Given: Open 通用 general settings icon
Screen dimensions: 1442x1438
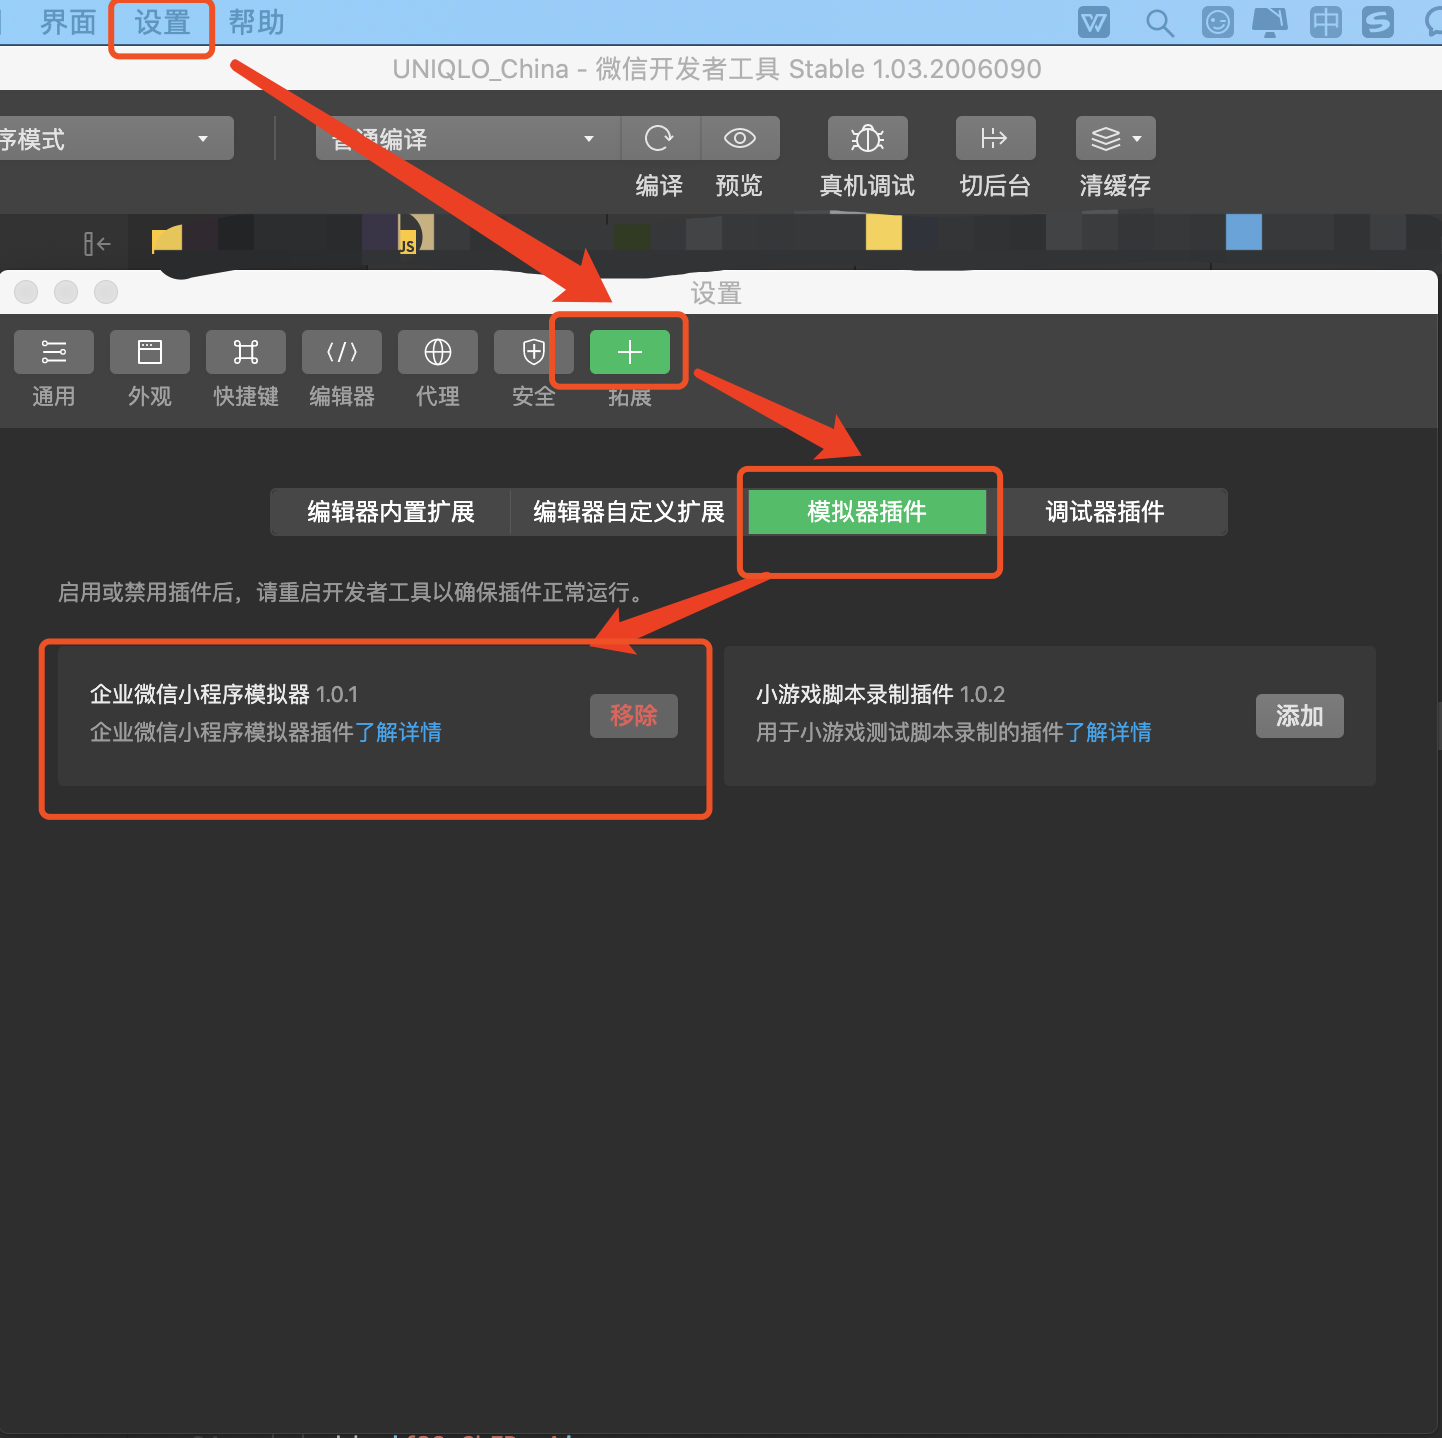Looking at the screenshot, I should pyautogui.click(x=54, y=352).
